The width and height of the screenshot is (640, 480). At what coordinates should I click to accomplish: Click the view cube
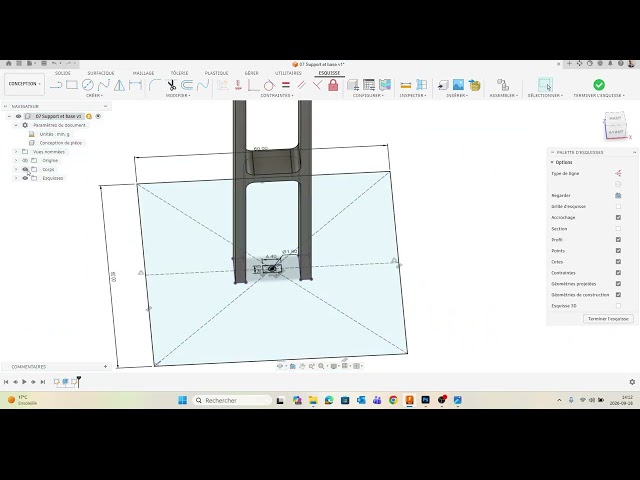pos(615,125)
